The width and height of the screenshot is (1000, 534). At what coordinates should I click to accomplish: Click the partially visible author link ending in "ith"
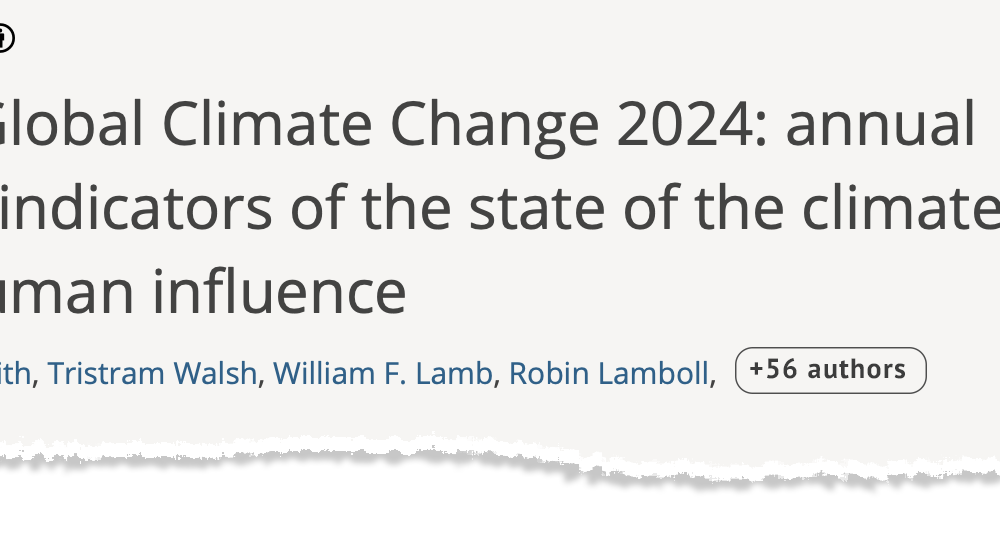click(x=15, y=373)
